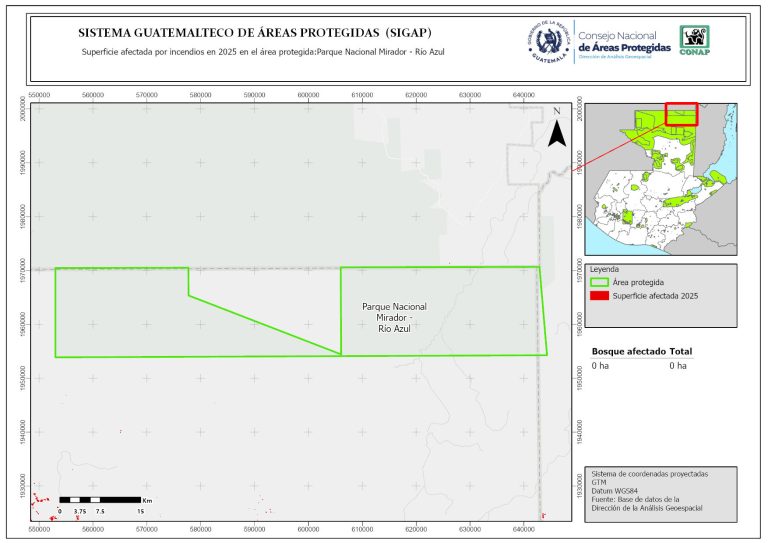Click the blue water area in inset map
768x543 pixels.
coord(725,150)
